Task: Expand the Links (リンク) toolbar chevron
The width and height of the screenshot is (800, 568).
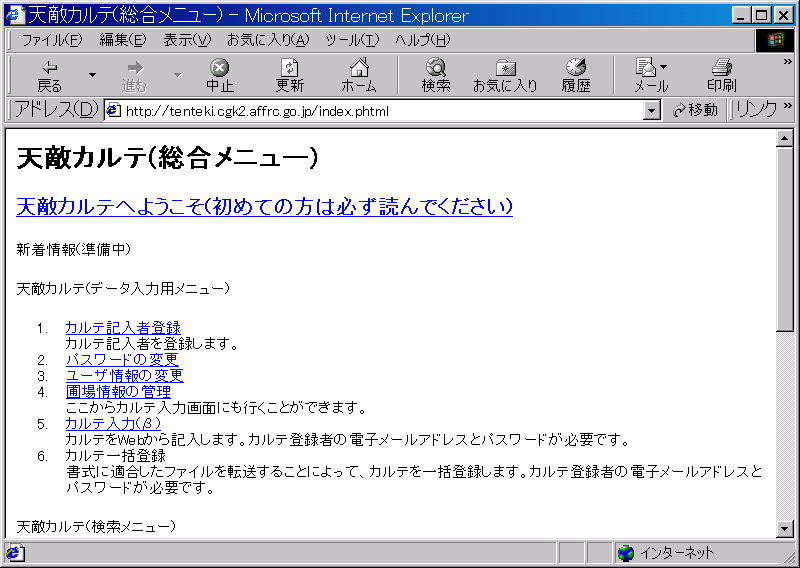Action: [x=787, y=109]
